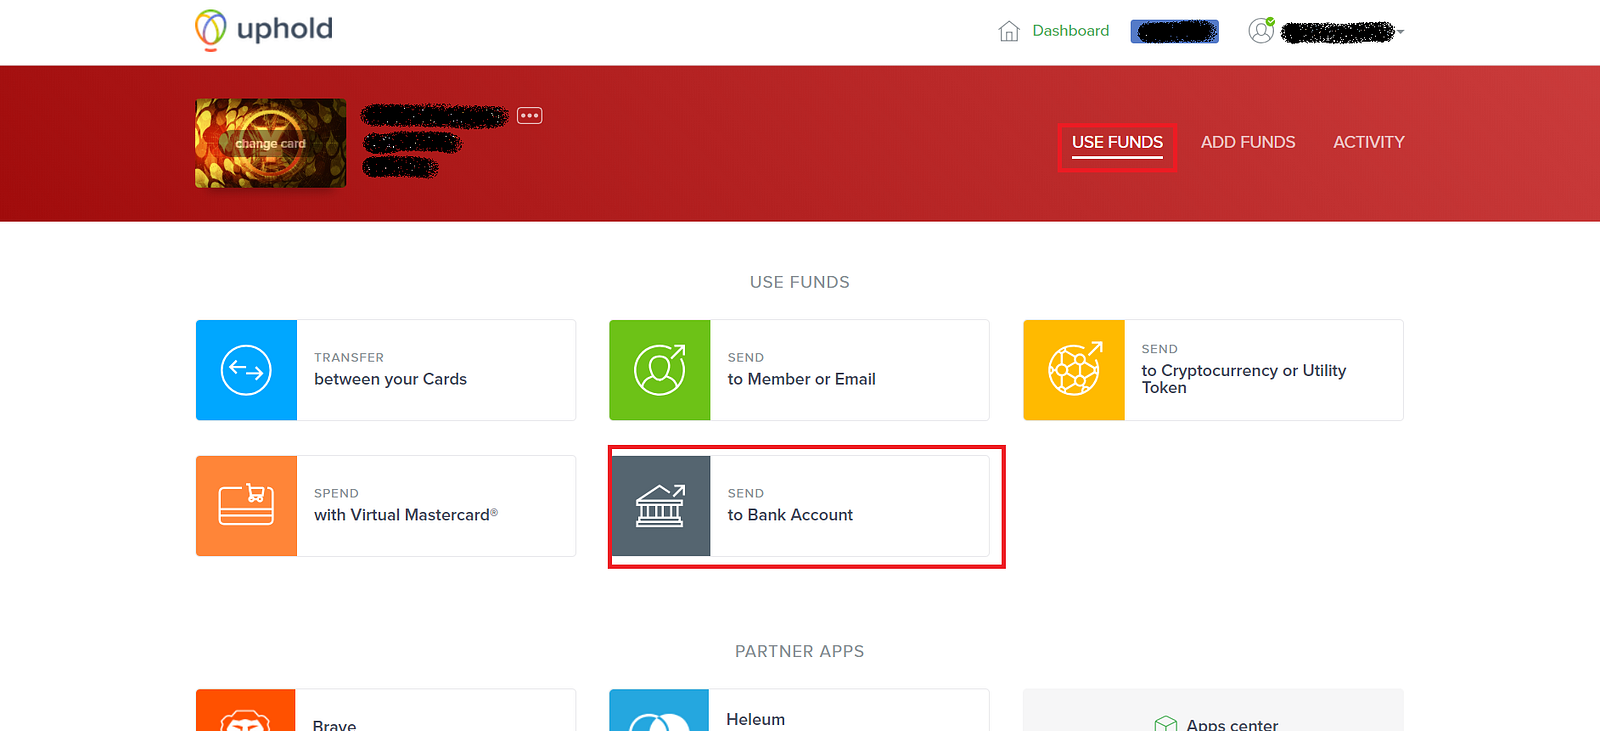
Task: Click the Brave lion icon
Action: tap(246, 711)
